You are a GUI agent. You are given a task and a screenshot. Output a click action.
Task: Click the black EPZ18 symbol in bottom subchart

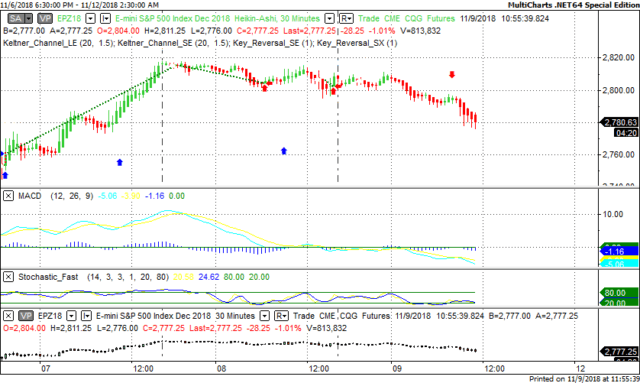pos(50,316)
